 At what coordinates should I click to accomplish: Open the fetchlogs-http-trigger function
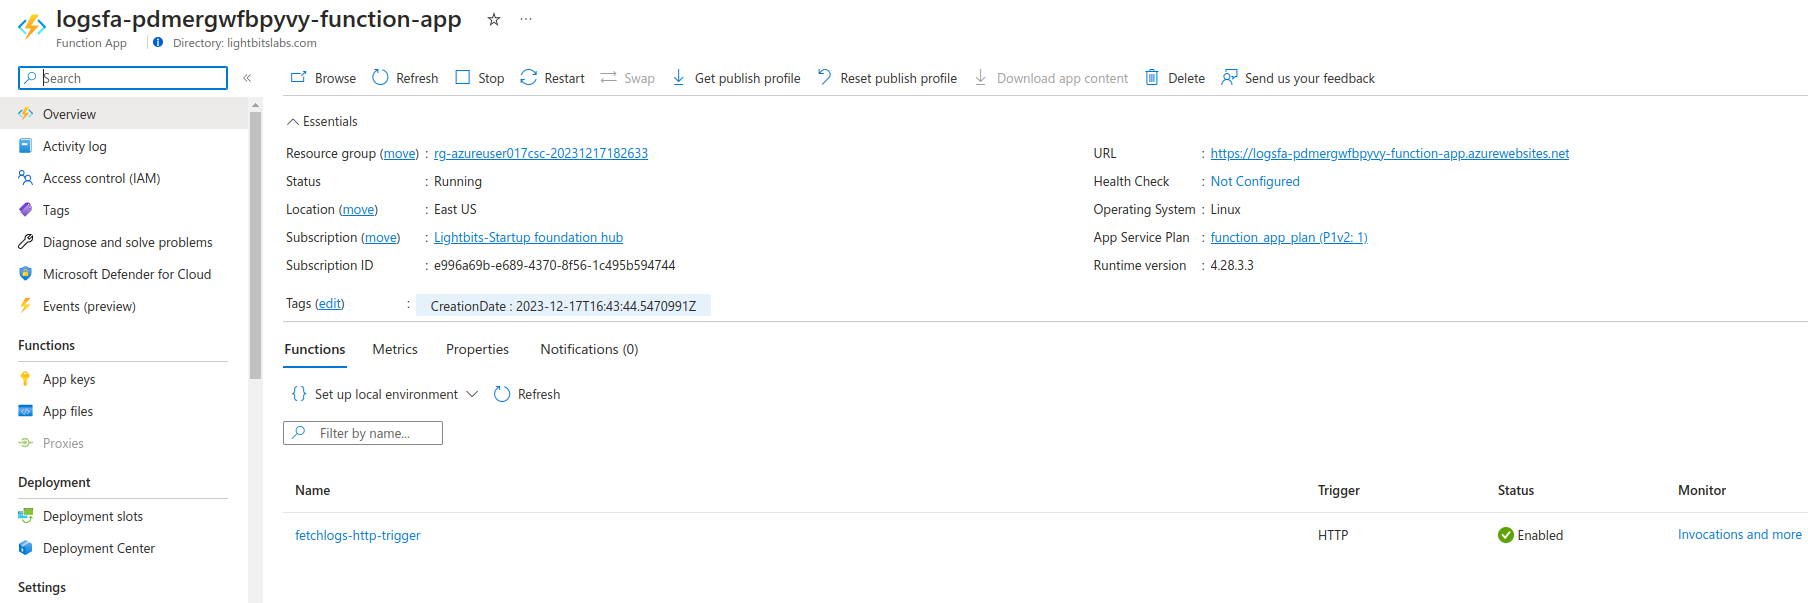tap(358, 535)
